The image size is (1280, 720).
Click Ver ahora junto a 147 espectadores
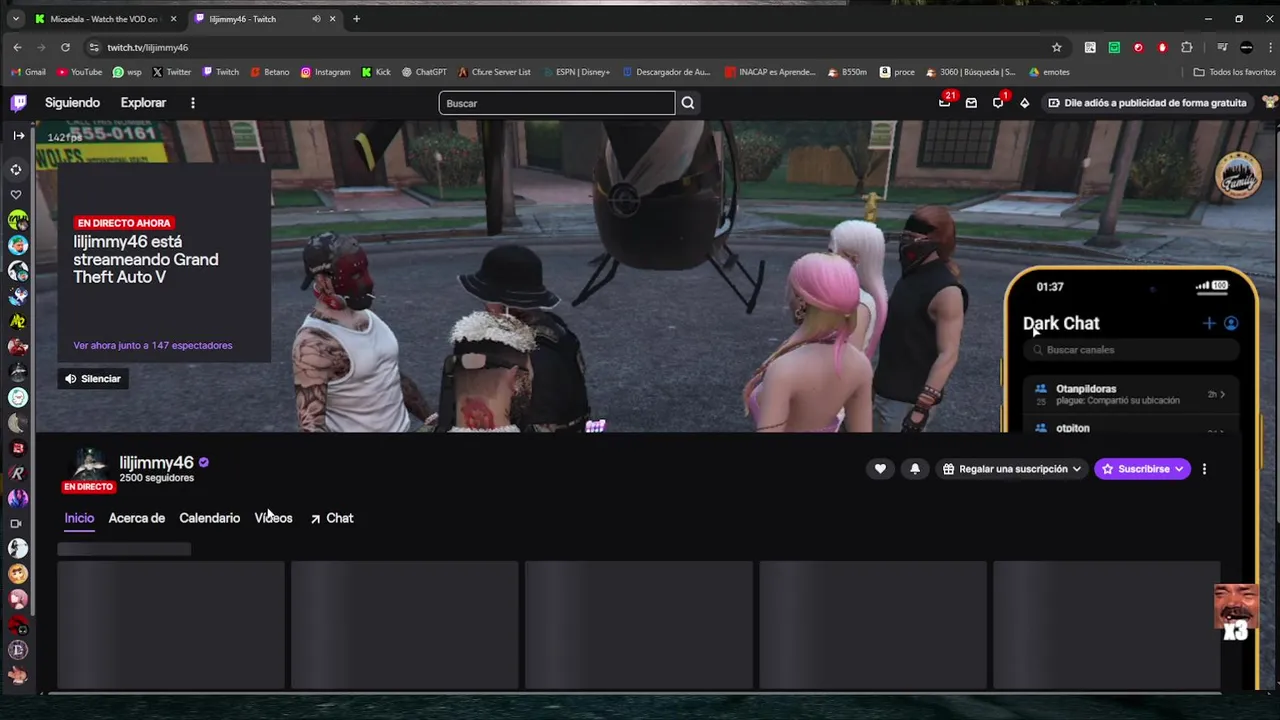pos(152,345)
